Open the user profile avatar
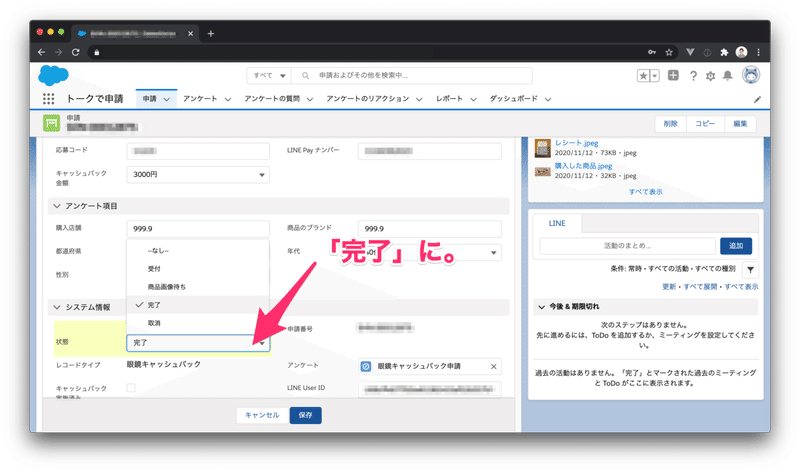Screen dimensions: 800x472 click(x=751, y=75)
